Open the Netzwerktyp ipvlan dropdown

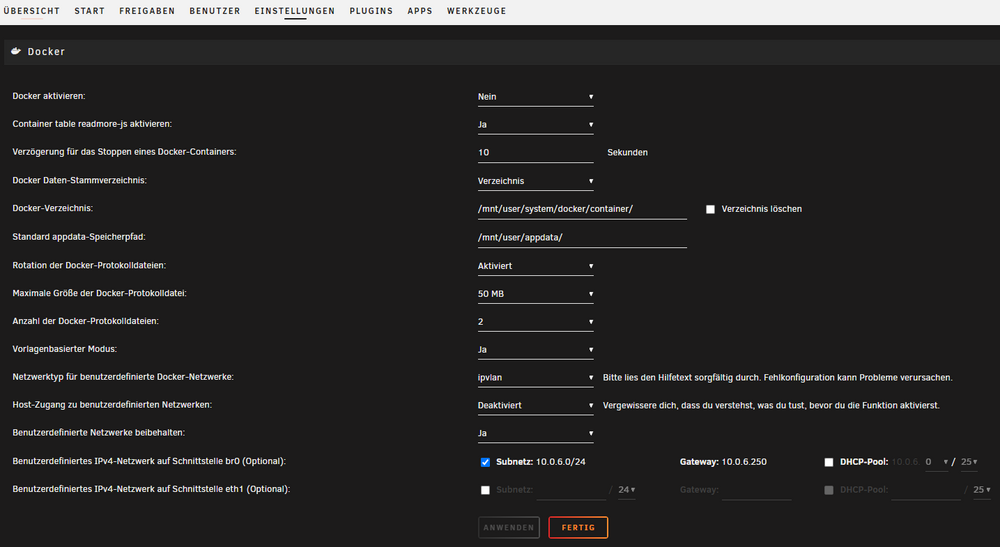(536, 377)
